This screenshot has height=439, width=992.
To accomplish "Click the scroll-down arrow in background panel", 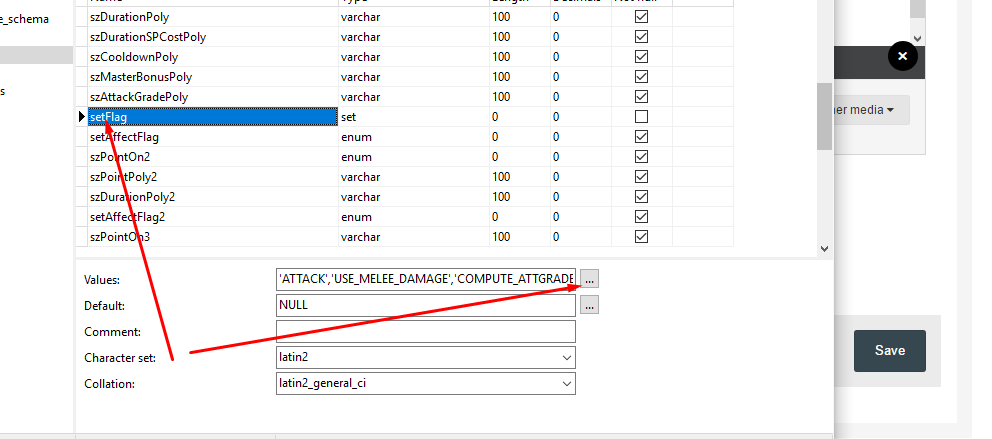I will [x=918, y=39].
